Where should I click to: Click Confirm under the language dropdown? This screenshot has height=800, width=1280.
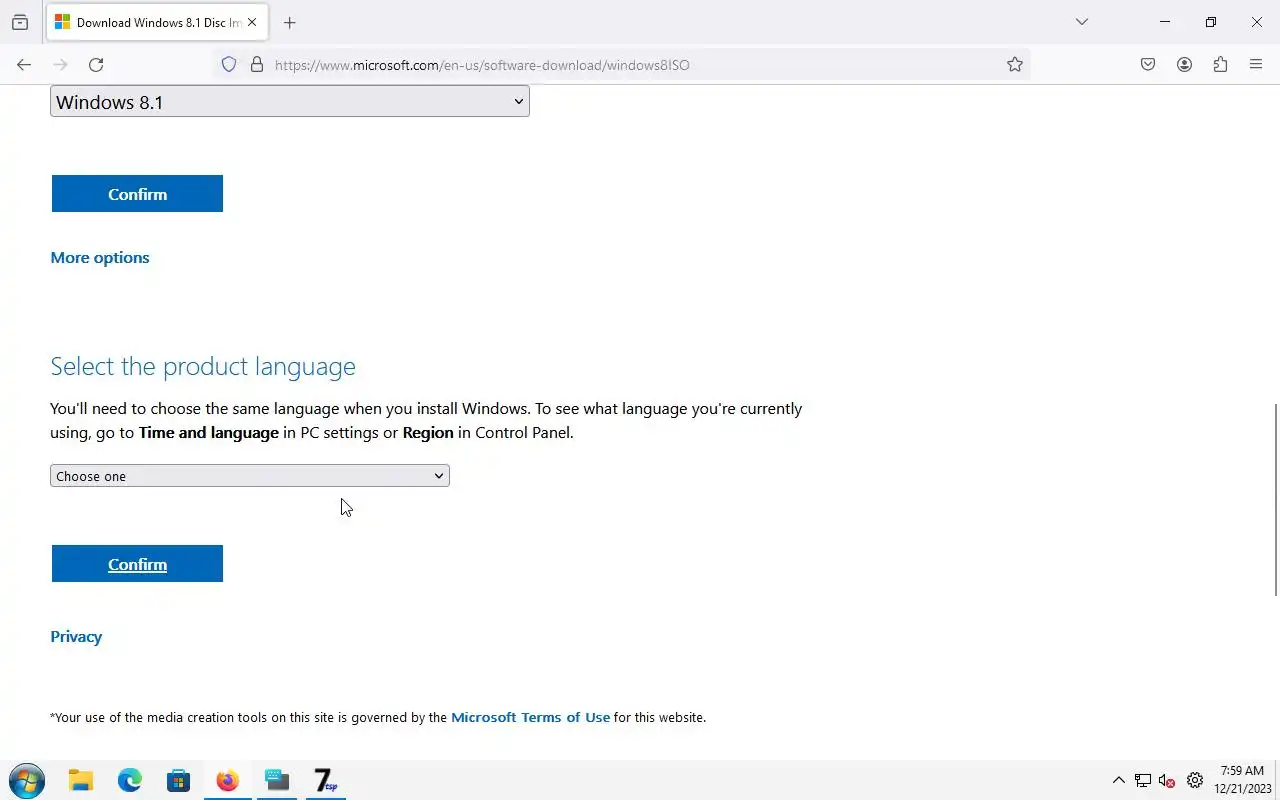point(137,564)
